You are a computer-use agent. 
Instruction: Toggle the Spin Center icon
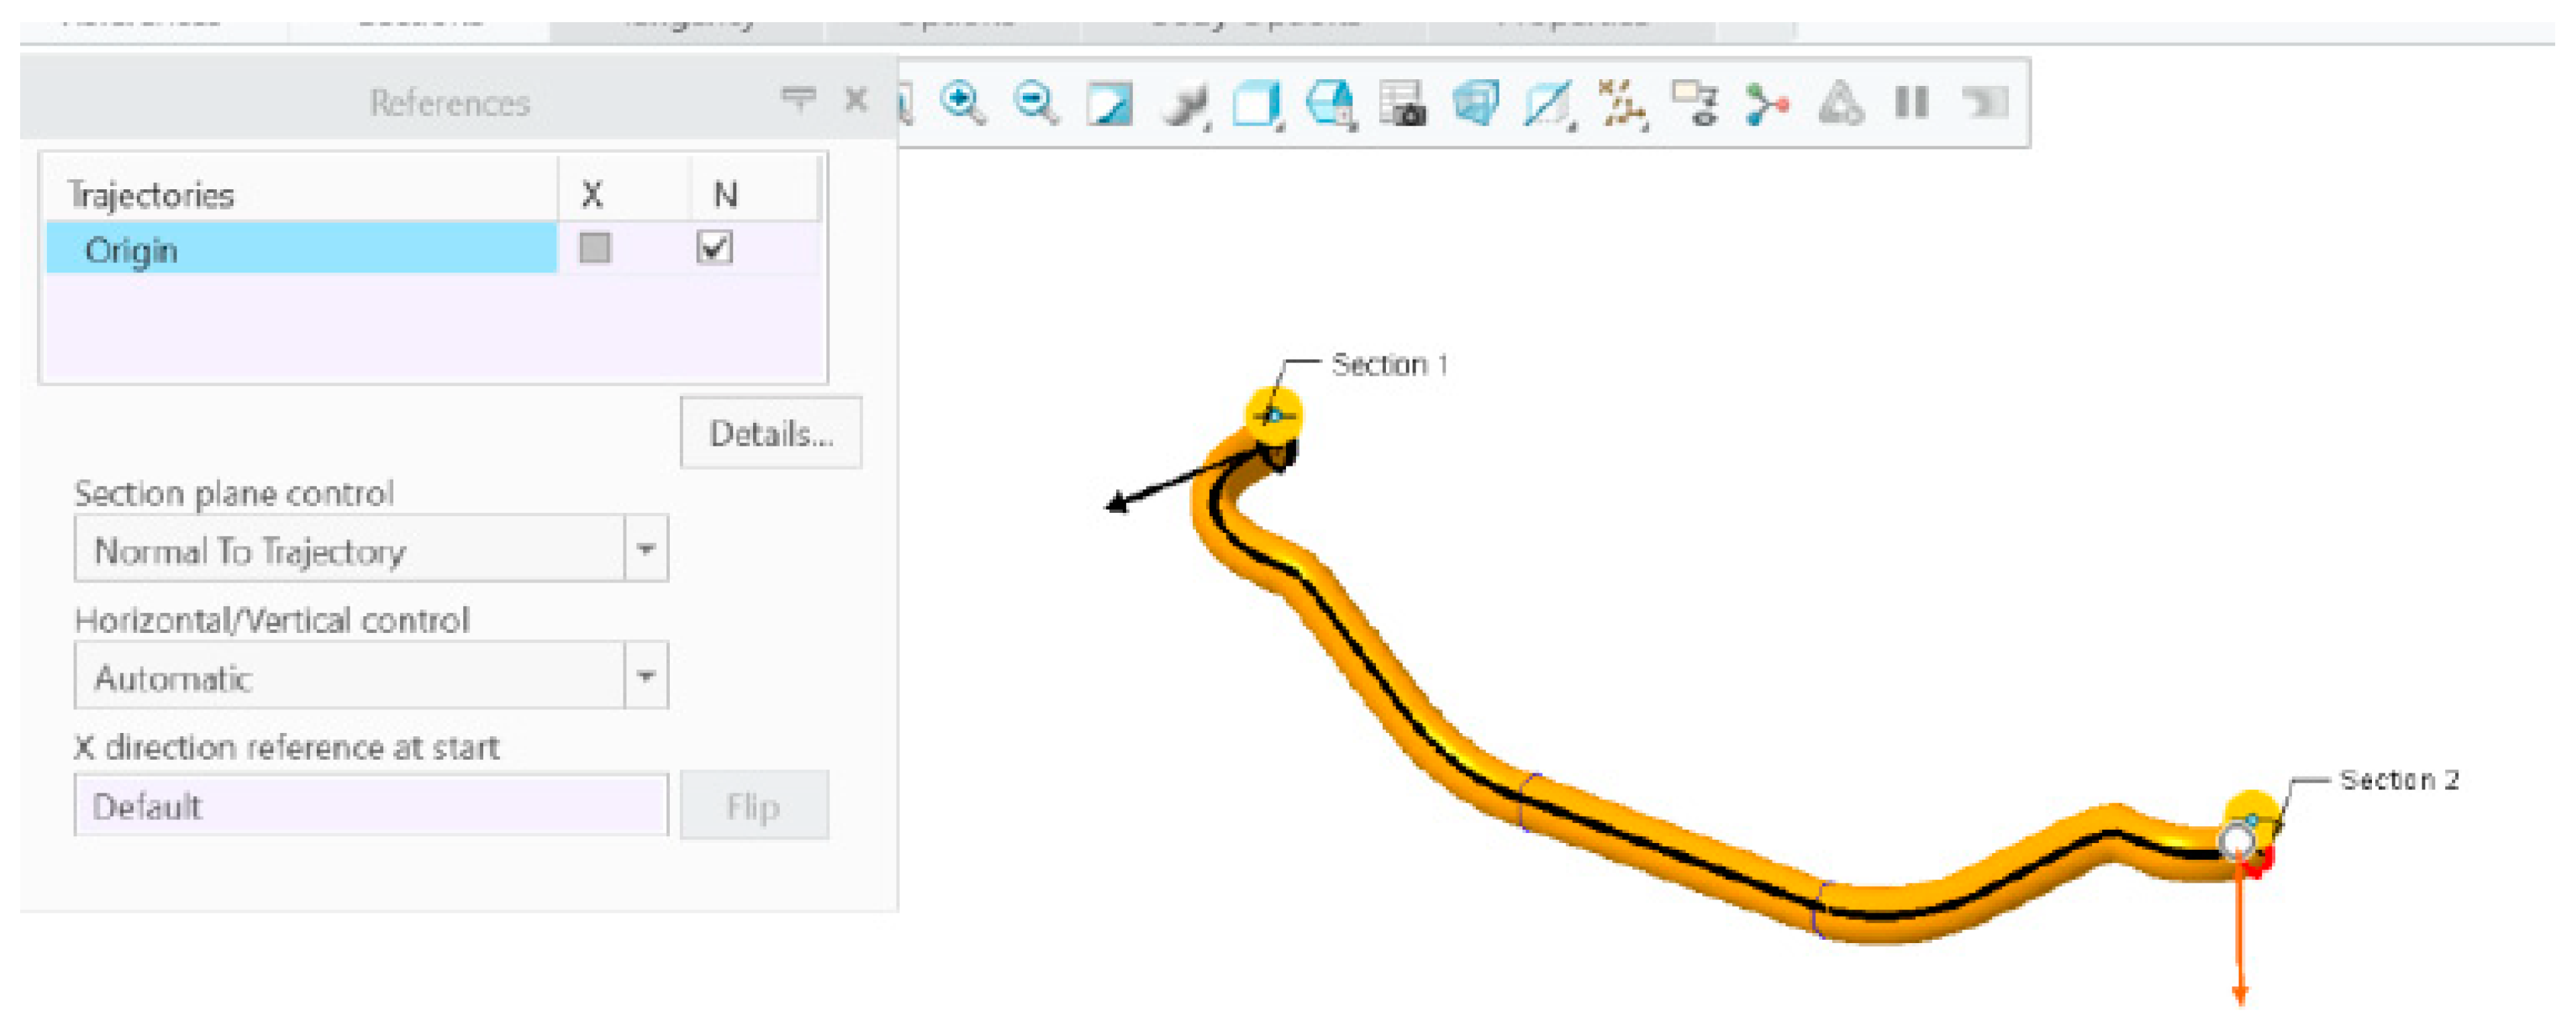1766,104
